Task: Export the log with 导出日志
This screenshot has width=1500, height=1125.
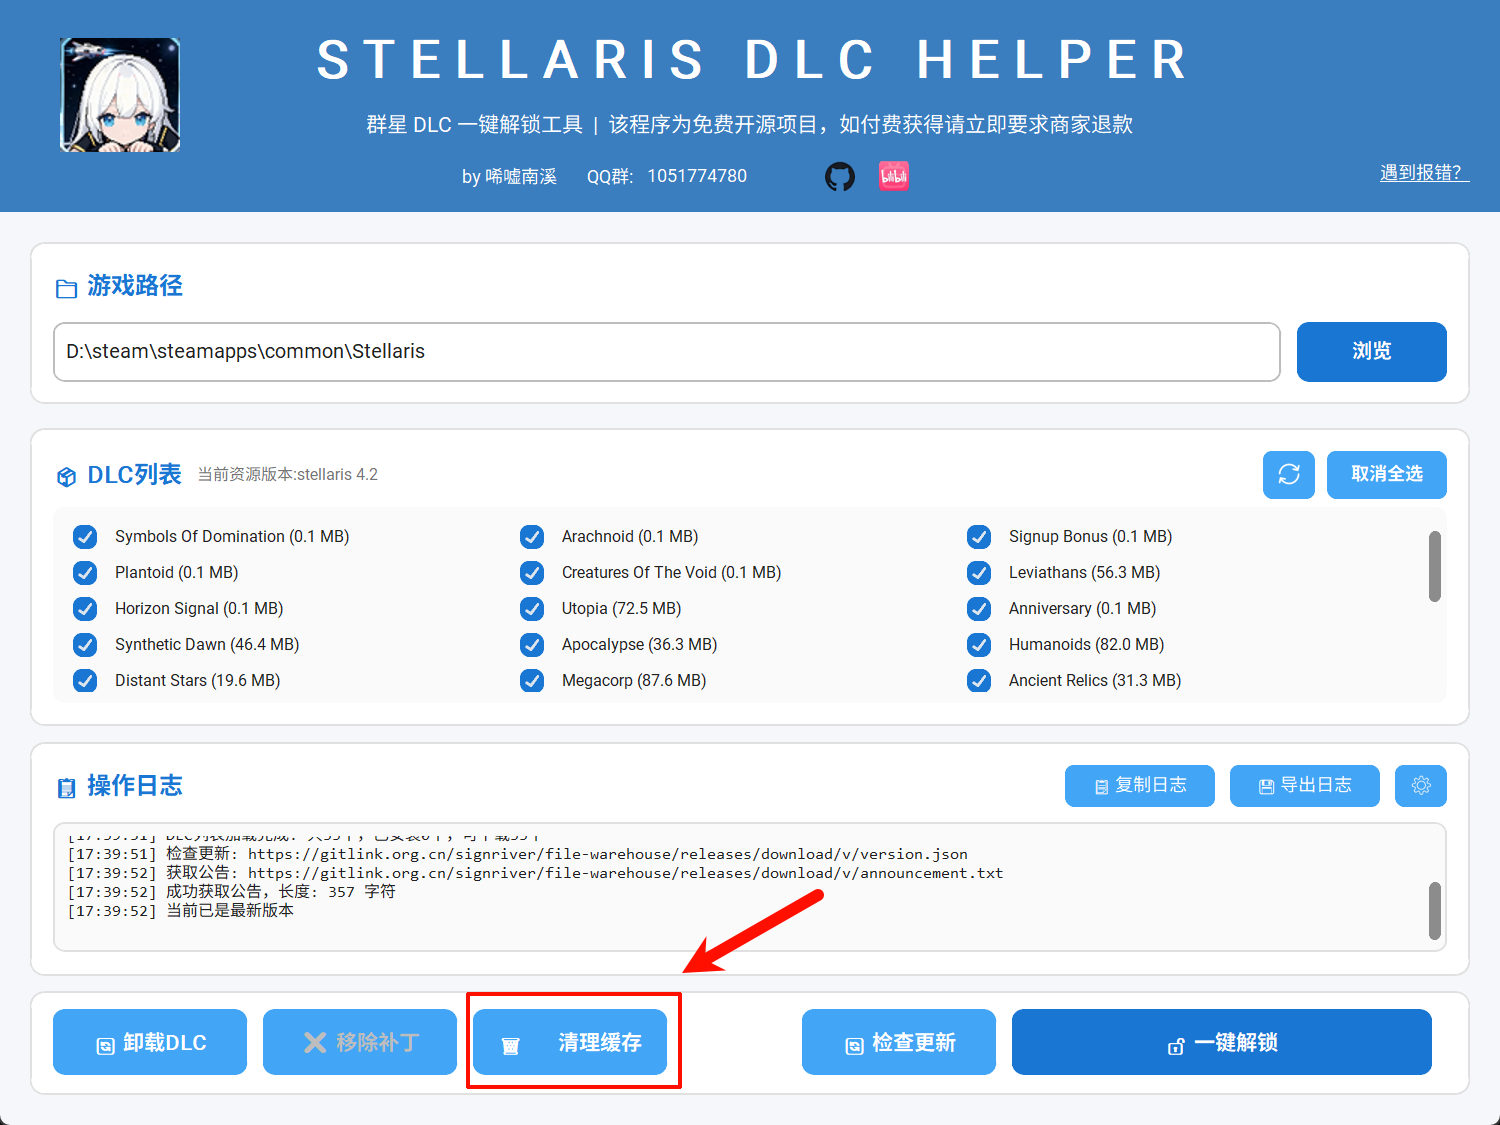Action: coord(1305,786)
